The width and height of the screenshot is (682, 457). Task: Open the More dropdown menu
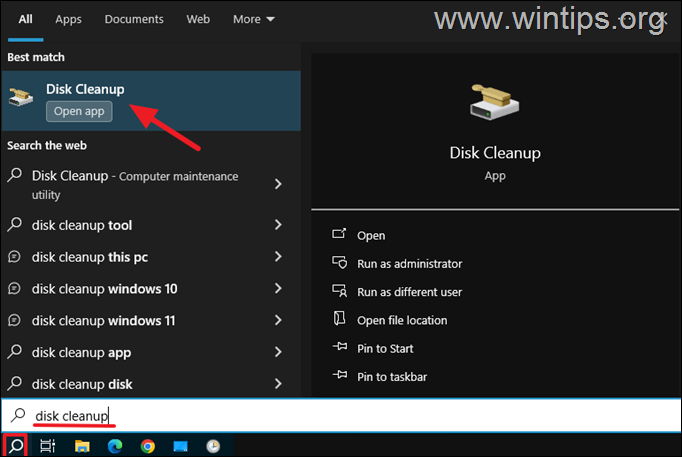[253, 19]
